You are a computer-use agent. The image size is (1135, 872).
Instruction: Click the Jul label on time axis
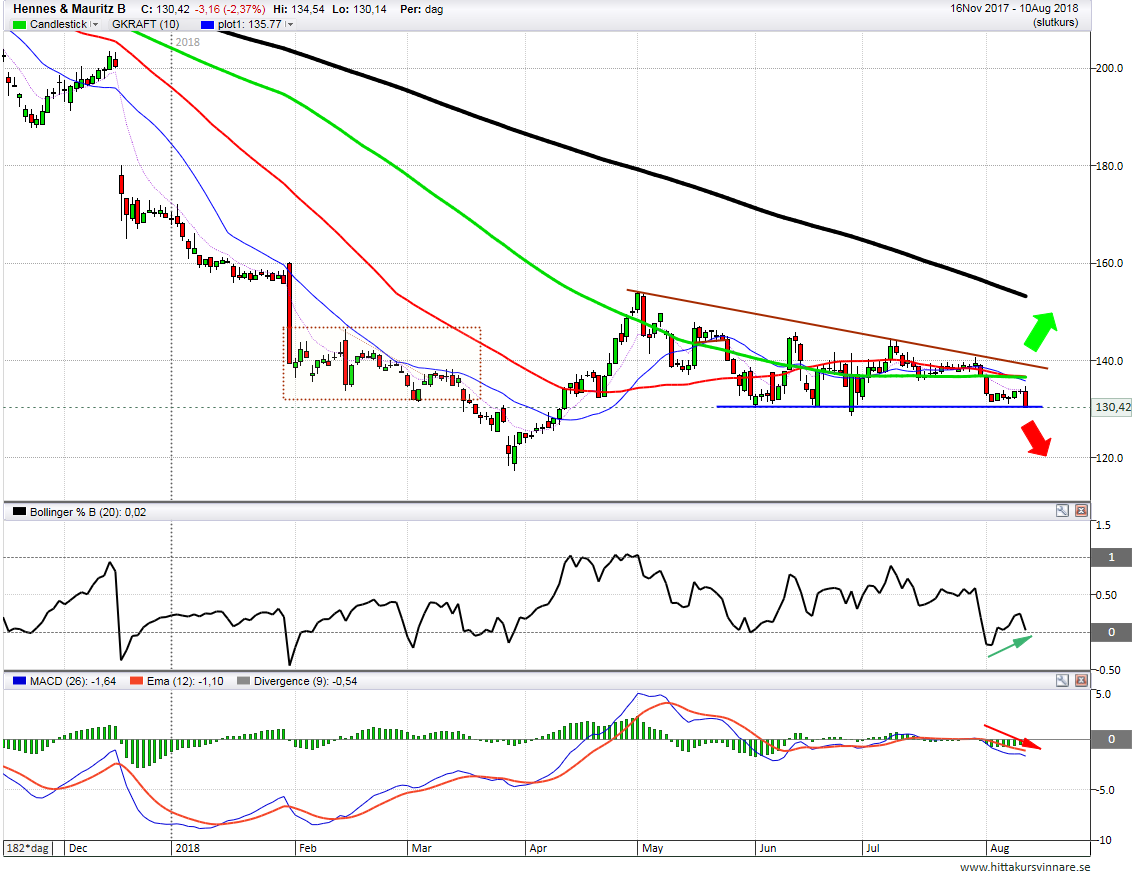(x=872, y=848)
